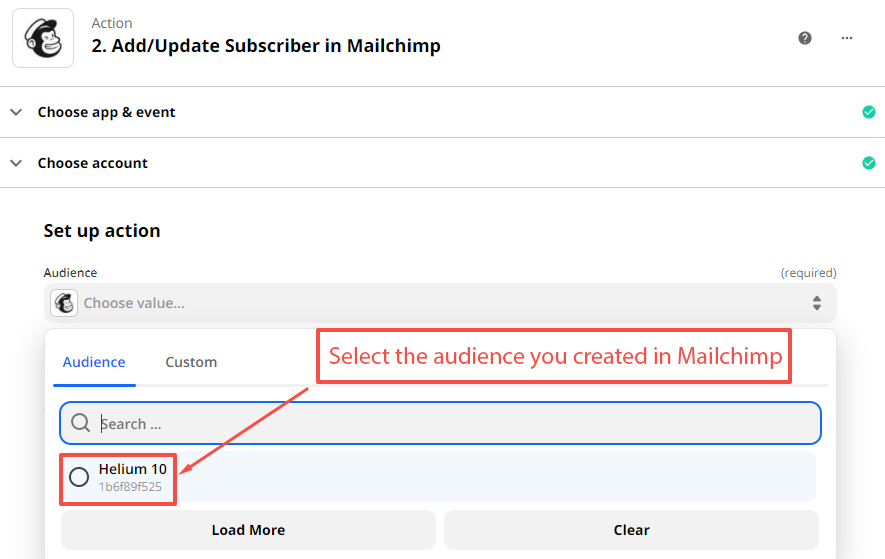The image size is (885, 559).
Task: Open the three-dot more options menu
Action: click(847, 38)
